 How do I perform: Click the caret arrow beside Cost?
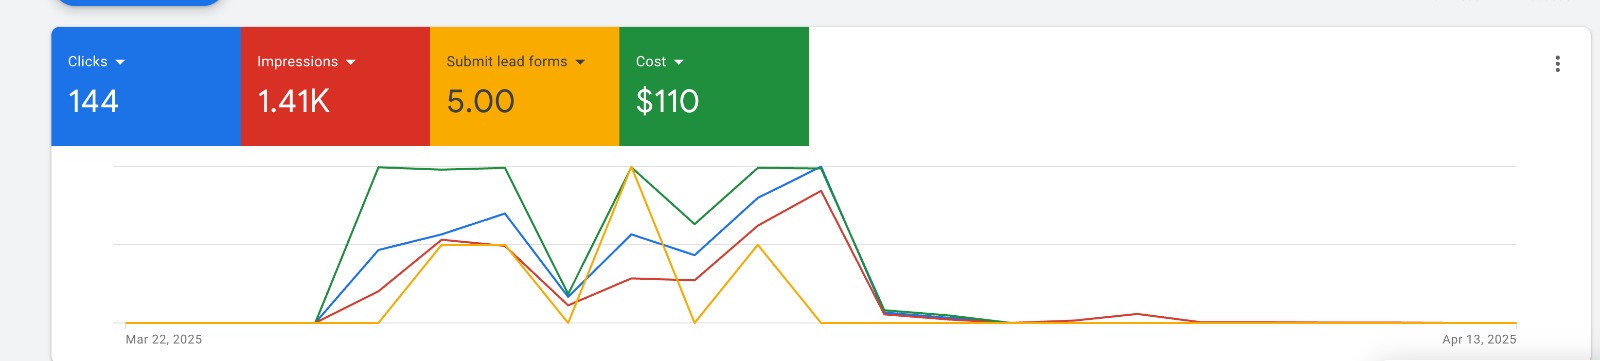point(679,62)
